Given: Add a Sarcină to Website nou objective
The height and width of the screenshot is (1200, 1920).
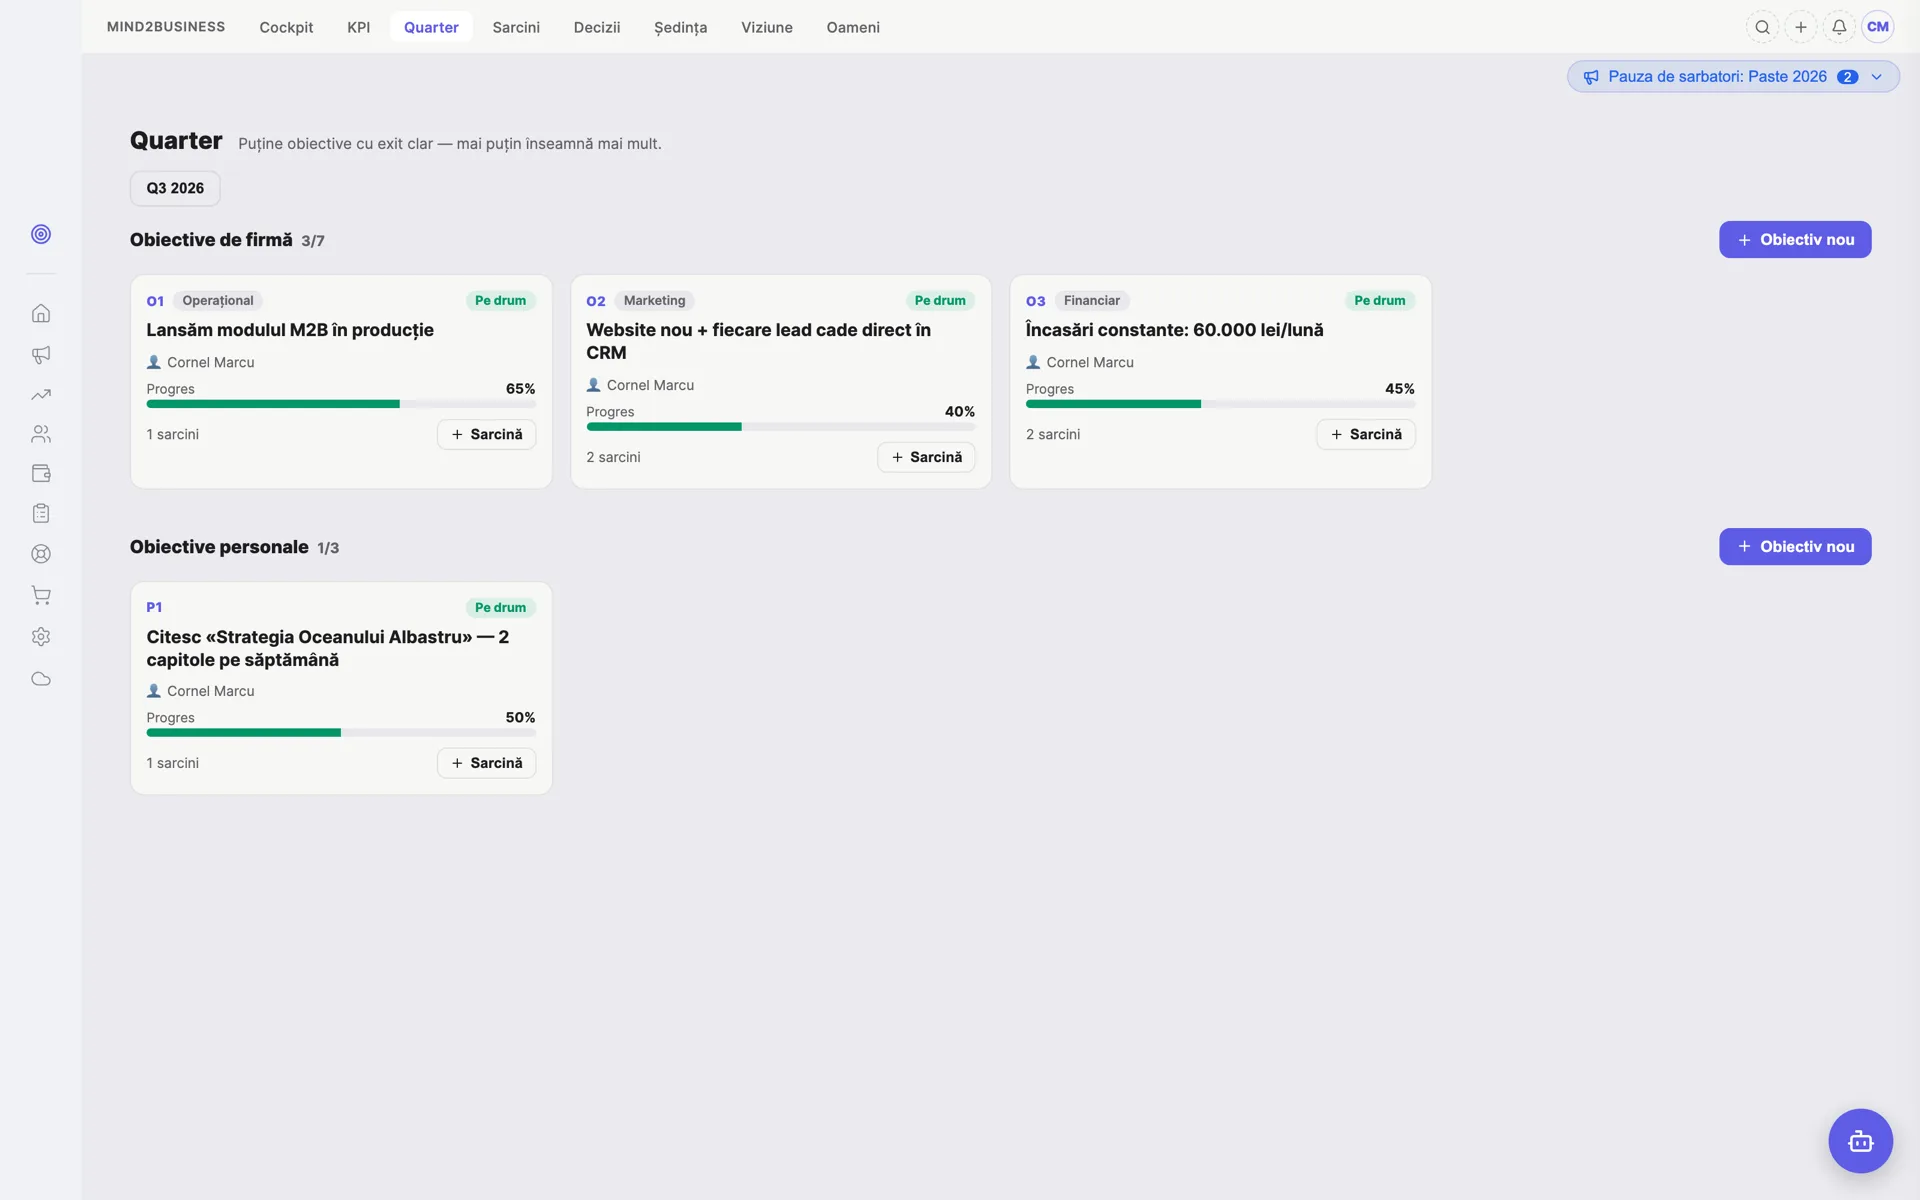Looking at the screenshot, I should [x=926, y=457].
